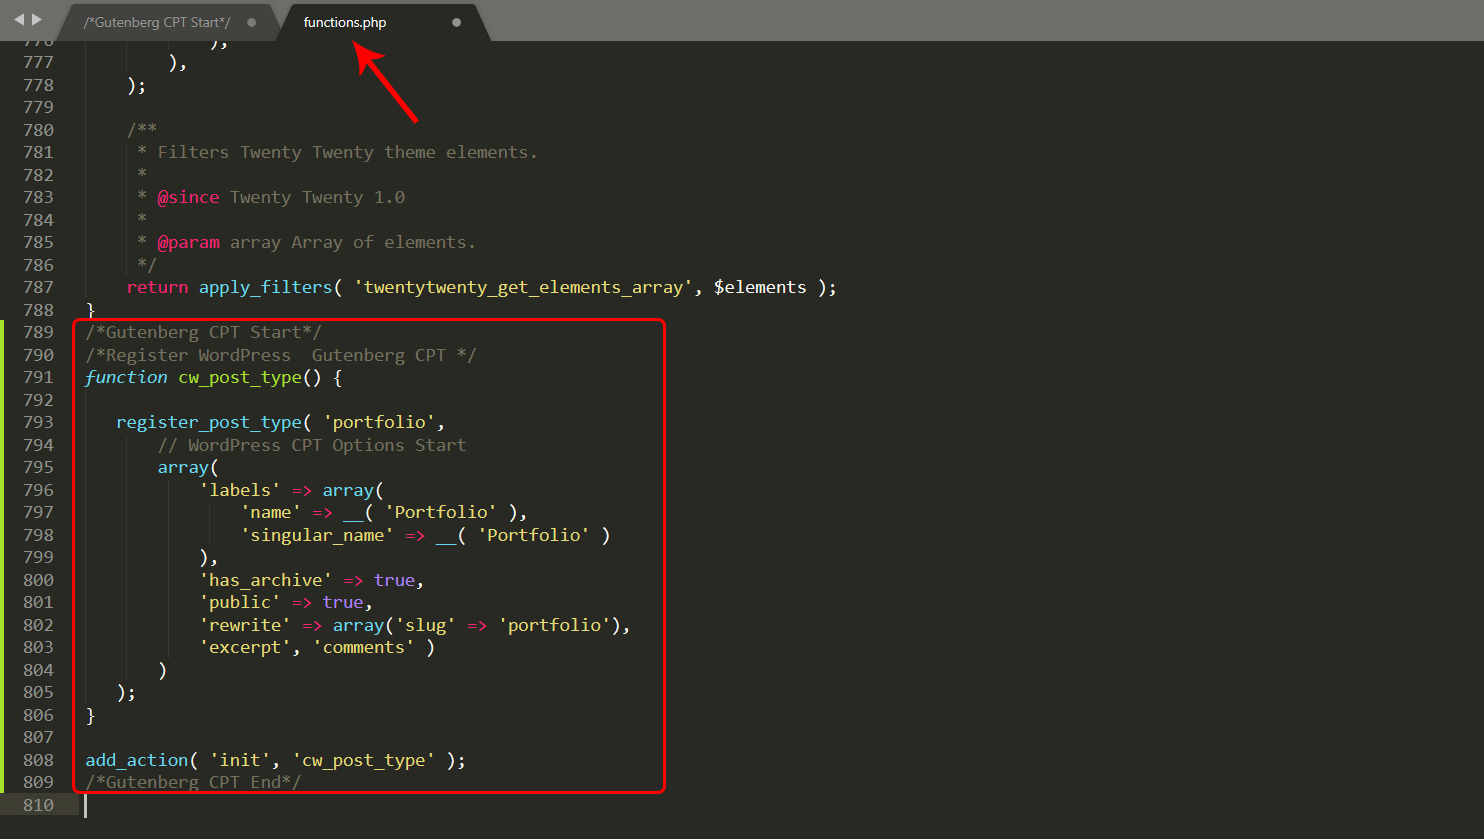This screenshot has width=1484, height=839.
Task: Switch to the functions.php tab
Action: pyautogui.click(x=345, y=22)
